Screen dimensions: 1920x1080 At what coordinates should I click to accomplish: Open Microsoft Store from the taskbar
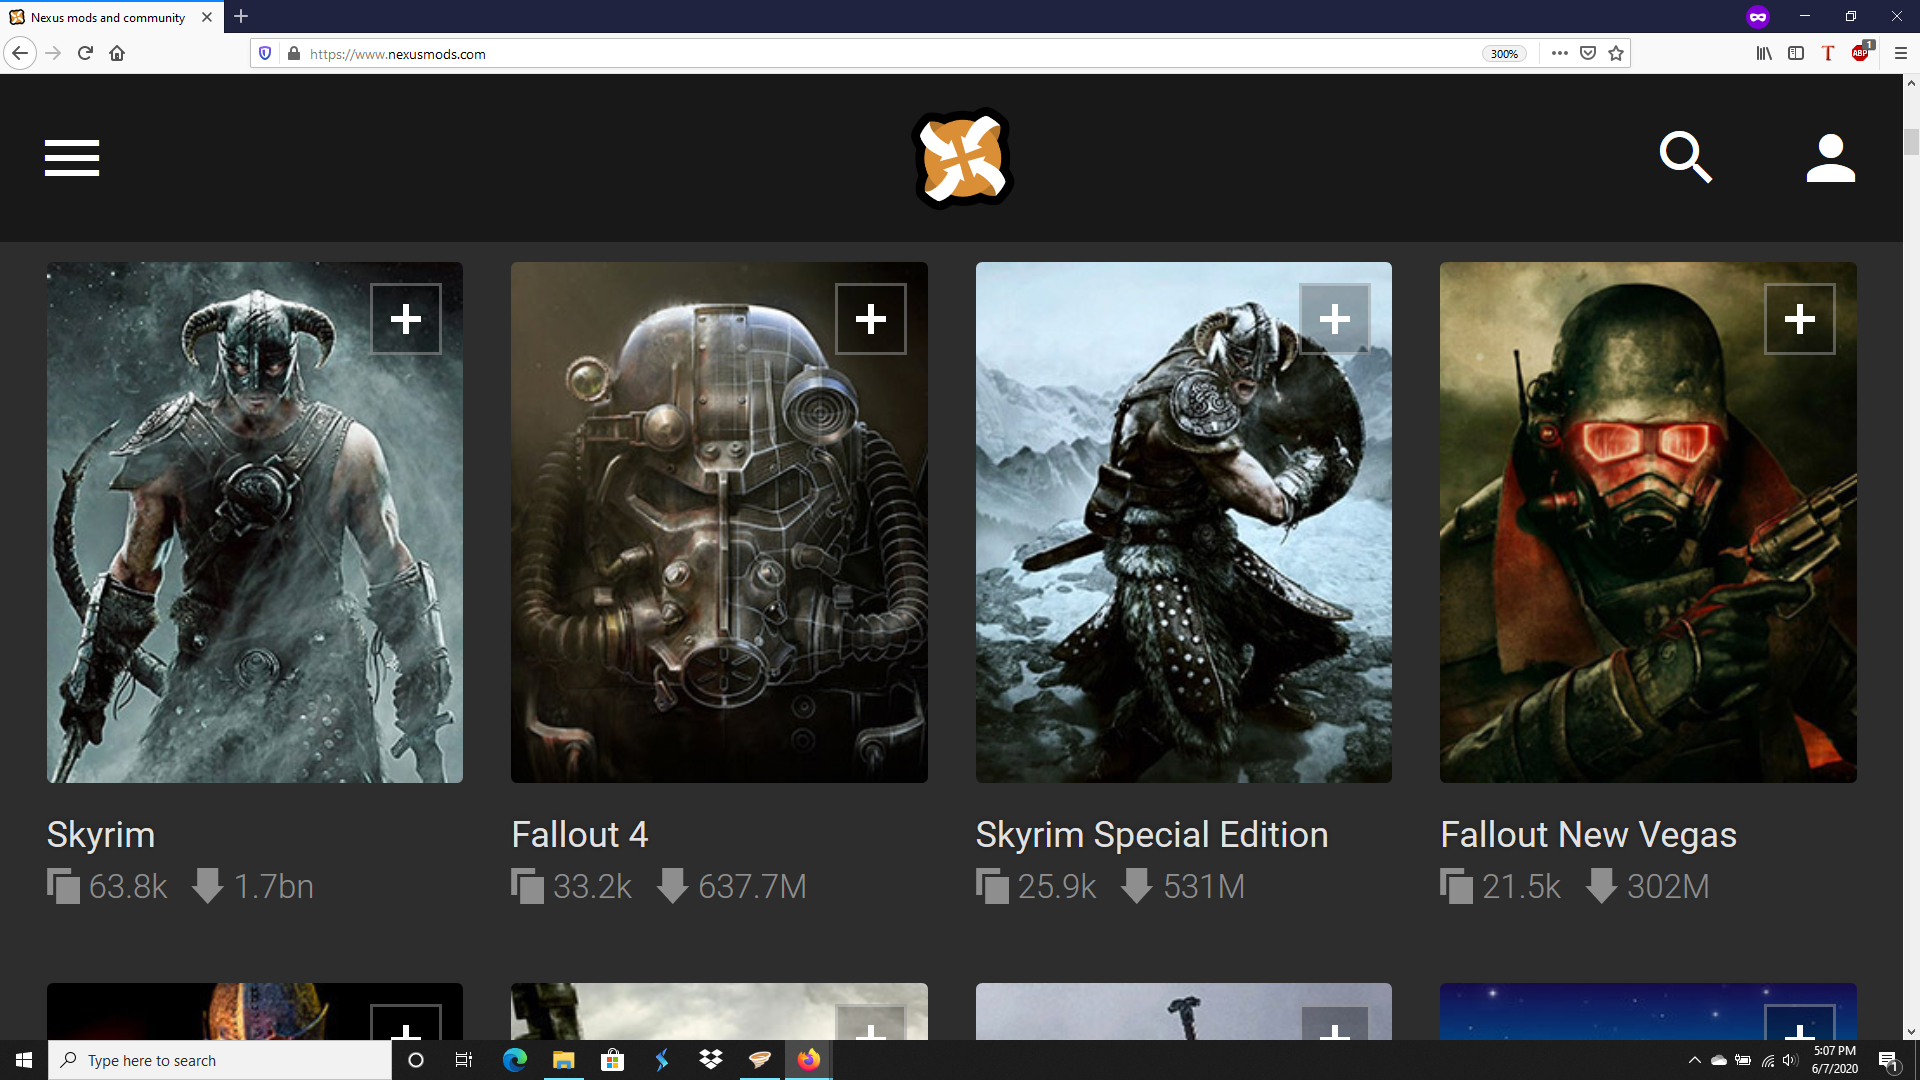612,1060
